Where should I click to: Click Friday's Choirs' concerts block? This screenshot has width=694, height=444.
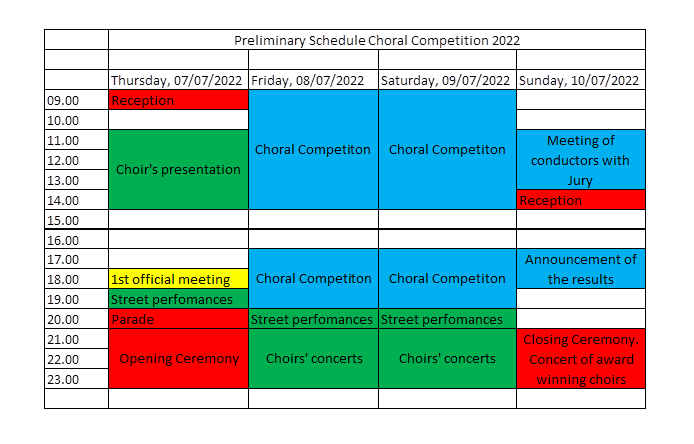313,358
